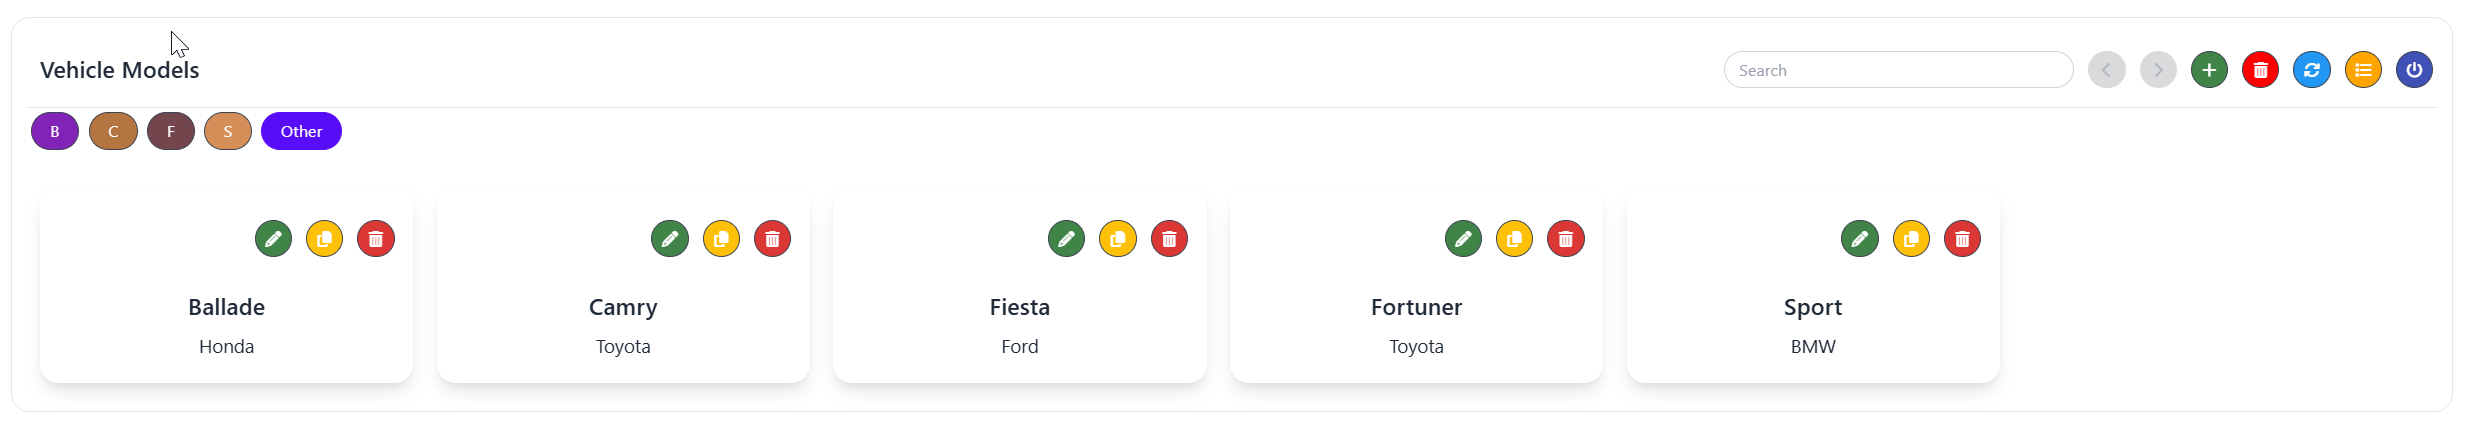Delete the Fiesta vehicle model
The width and height of the screenshot is (2469, 427).
(1169, 239)
